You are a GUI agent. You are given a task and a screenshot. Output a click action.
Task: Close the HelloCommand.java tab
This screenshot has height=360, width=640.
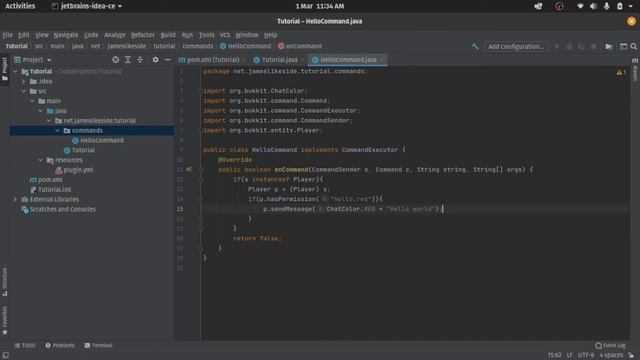point(382,60)
